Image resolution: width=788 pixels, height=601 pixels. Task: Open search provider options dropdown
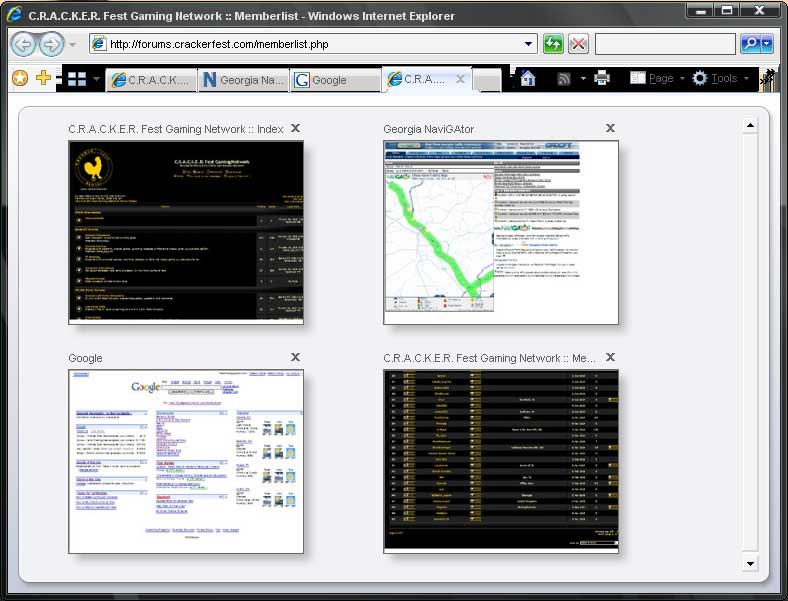(767, 44)
